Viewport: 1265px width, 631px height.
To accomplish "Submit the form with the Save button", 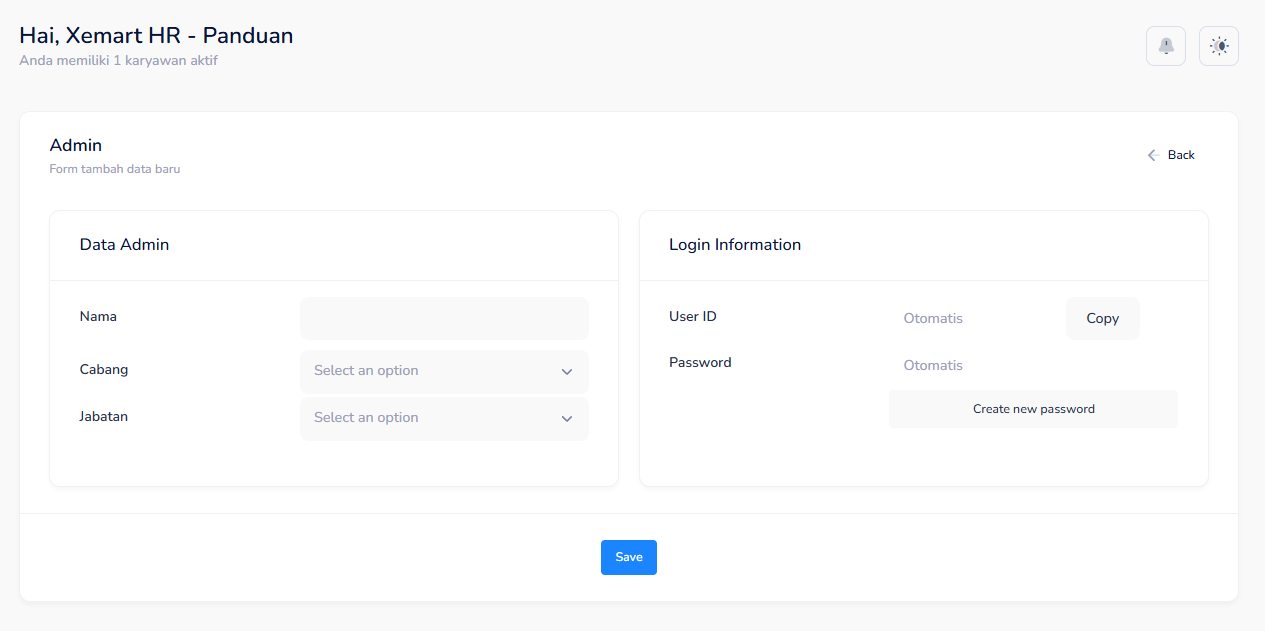I will (628, 557).
